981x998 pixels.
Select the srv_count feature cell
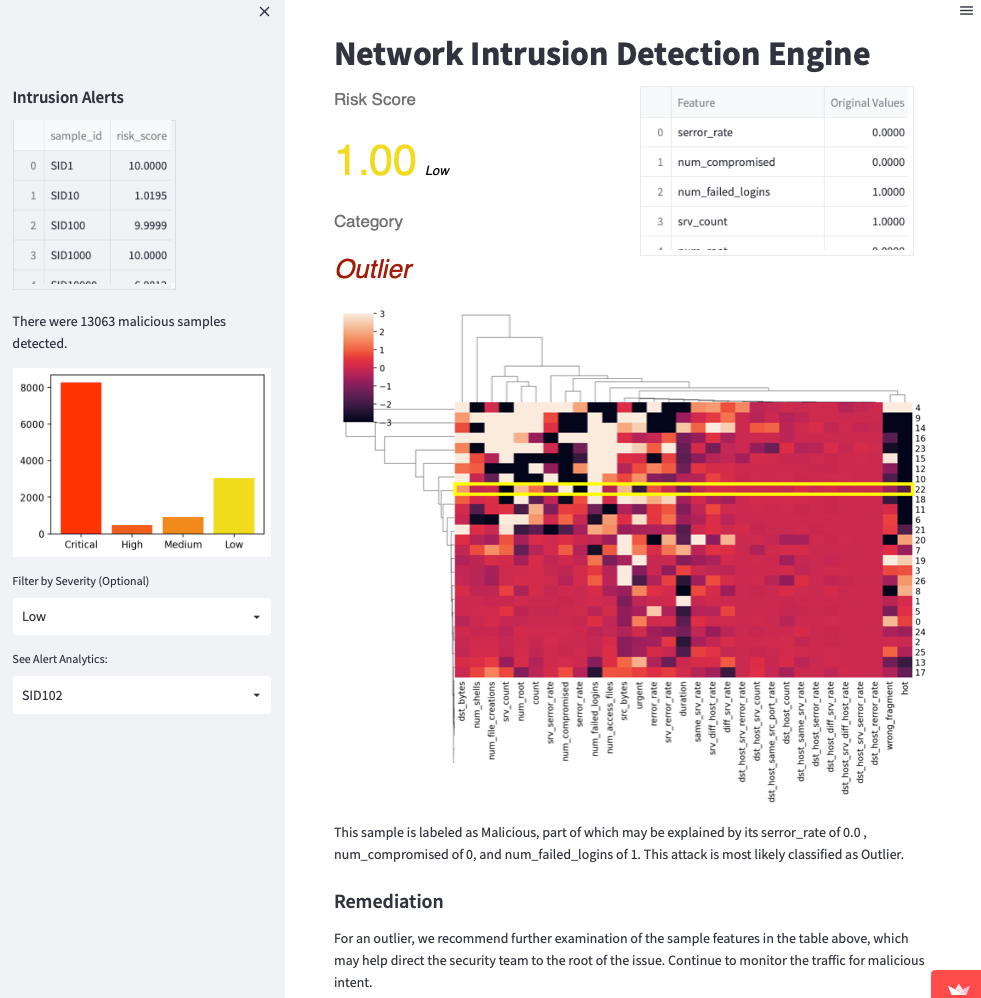(x=747, y=221)
